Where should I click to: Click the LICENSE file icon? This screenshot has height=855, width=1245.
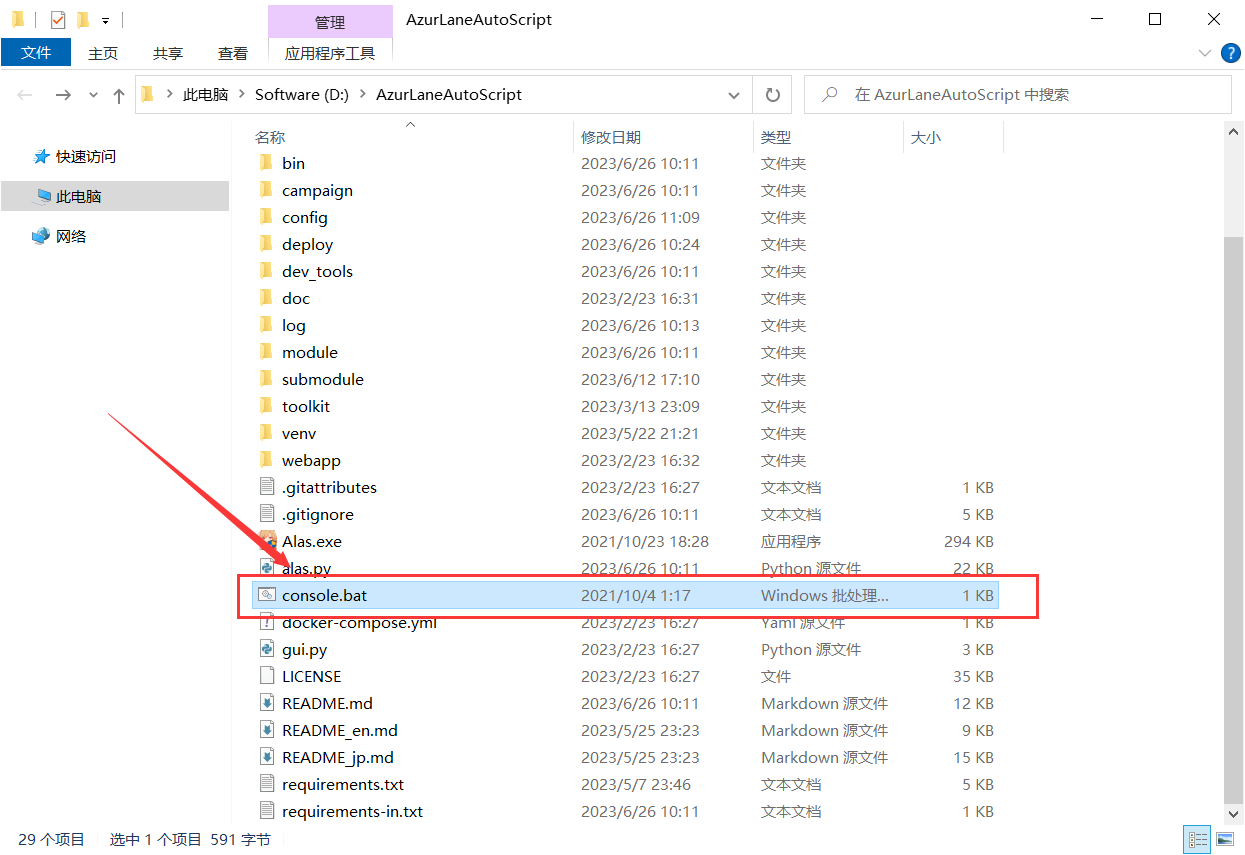point(266,676)
